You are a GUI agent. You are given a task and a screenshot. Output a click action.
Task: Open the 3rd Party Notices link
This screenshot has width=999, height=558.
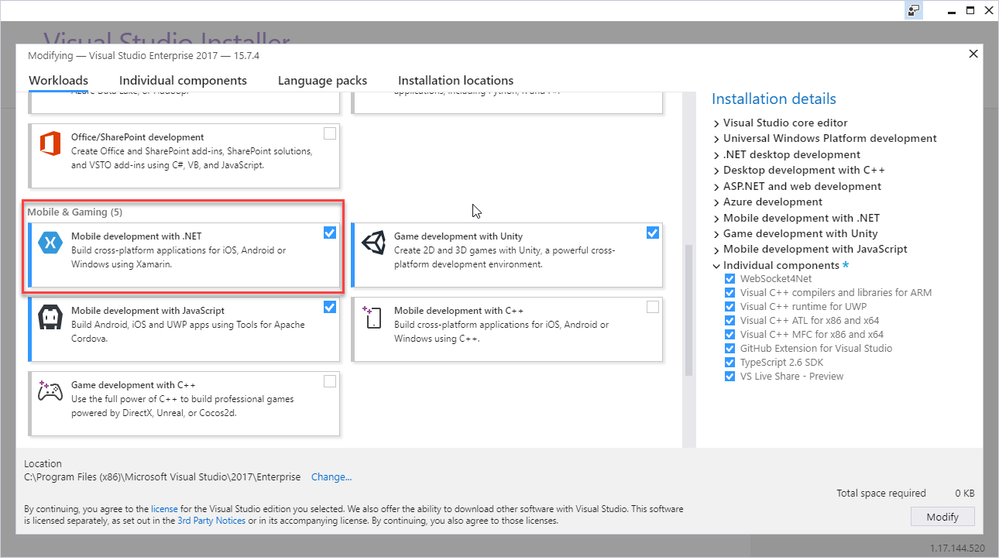[212, 520]
